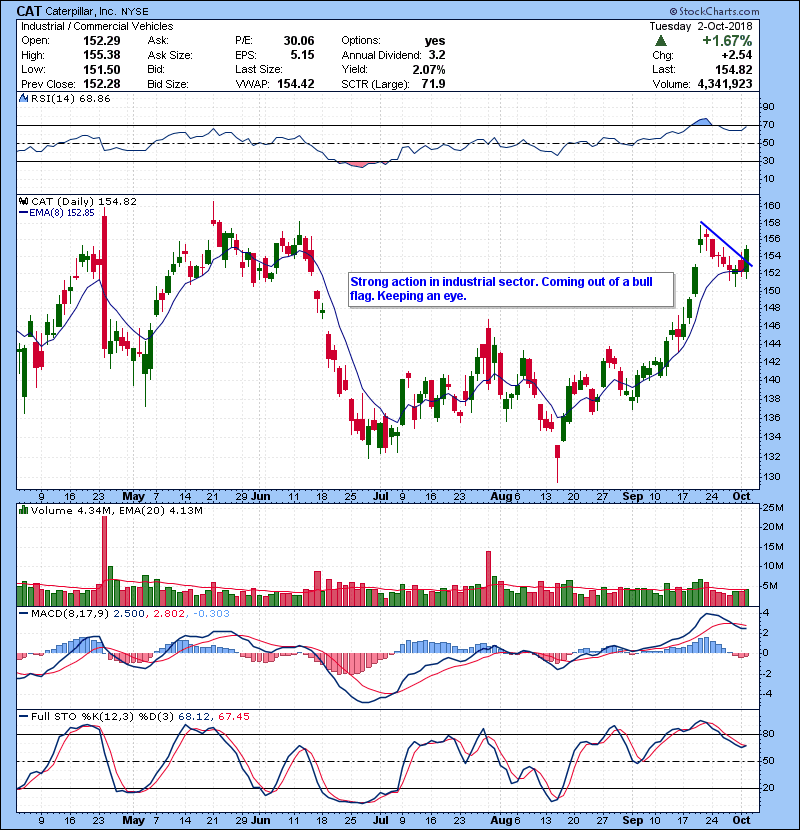Image resolution: width=800 pixels, height=830 pixels.
Task: Click the EMA(8) 152.85 legend text
Action: (x=61, y=213)
